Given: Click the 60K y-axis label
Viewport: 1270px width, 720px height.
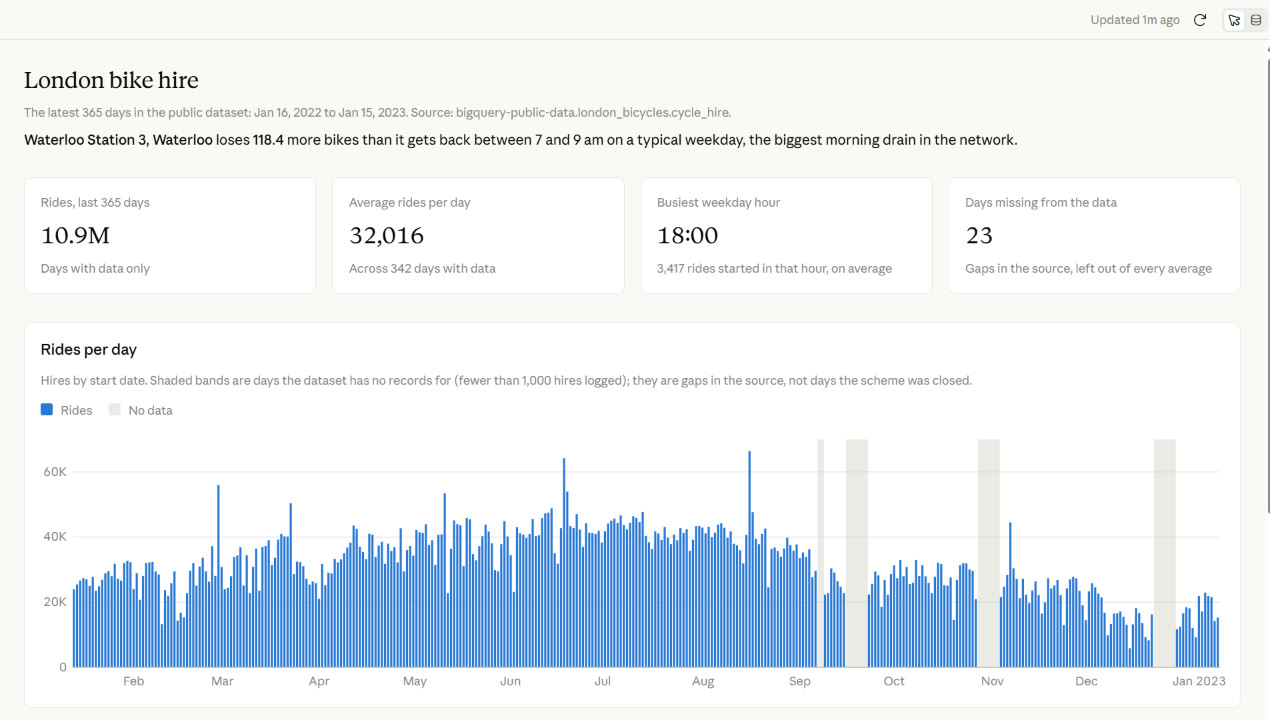Looking at the screenshot, I should tap(55, 471).
